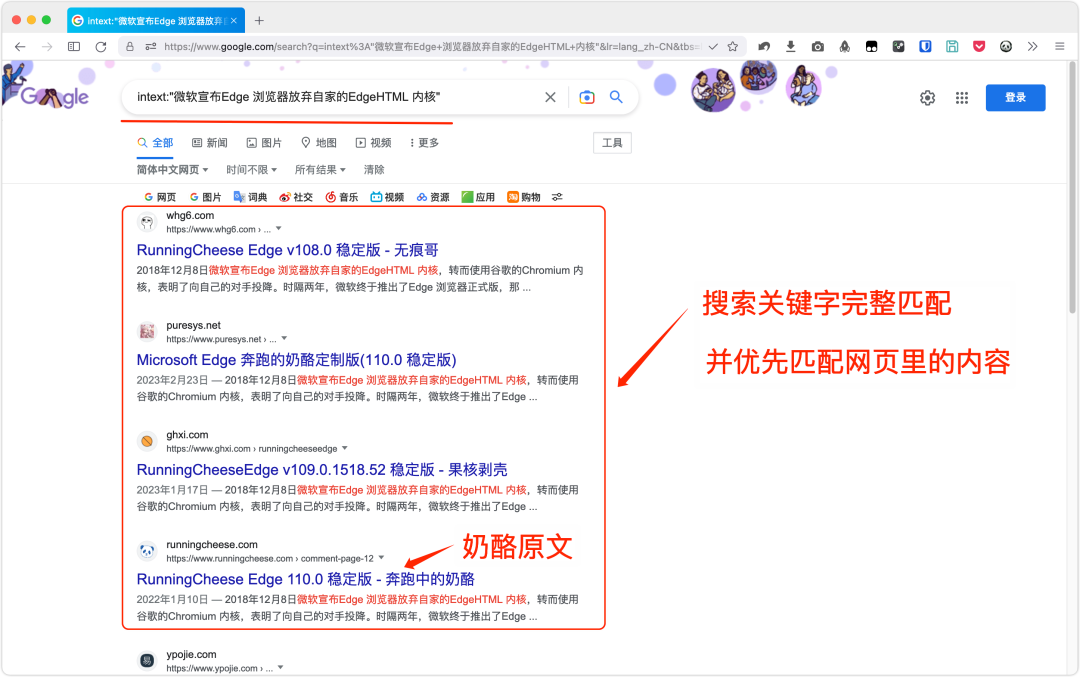Viewport: 1080px width, 677px height.
Task: Toggle the browser sidebar icon
Action: pos(74,47)
